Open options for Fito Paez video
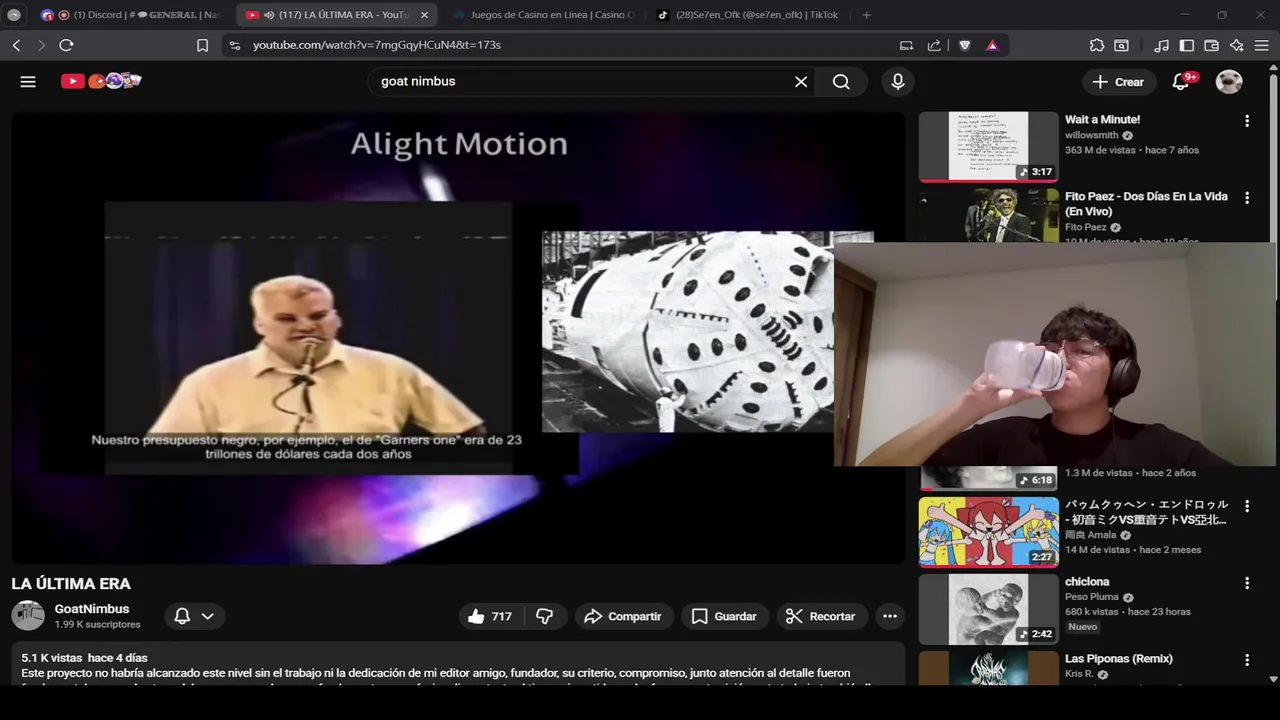 point(1246,198)
